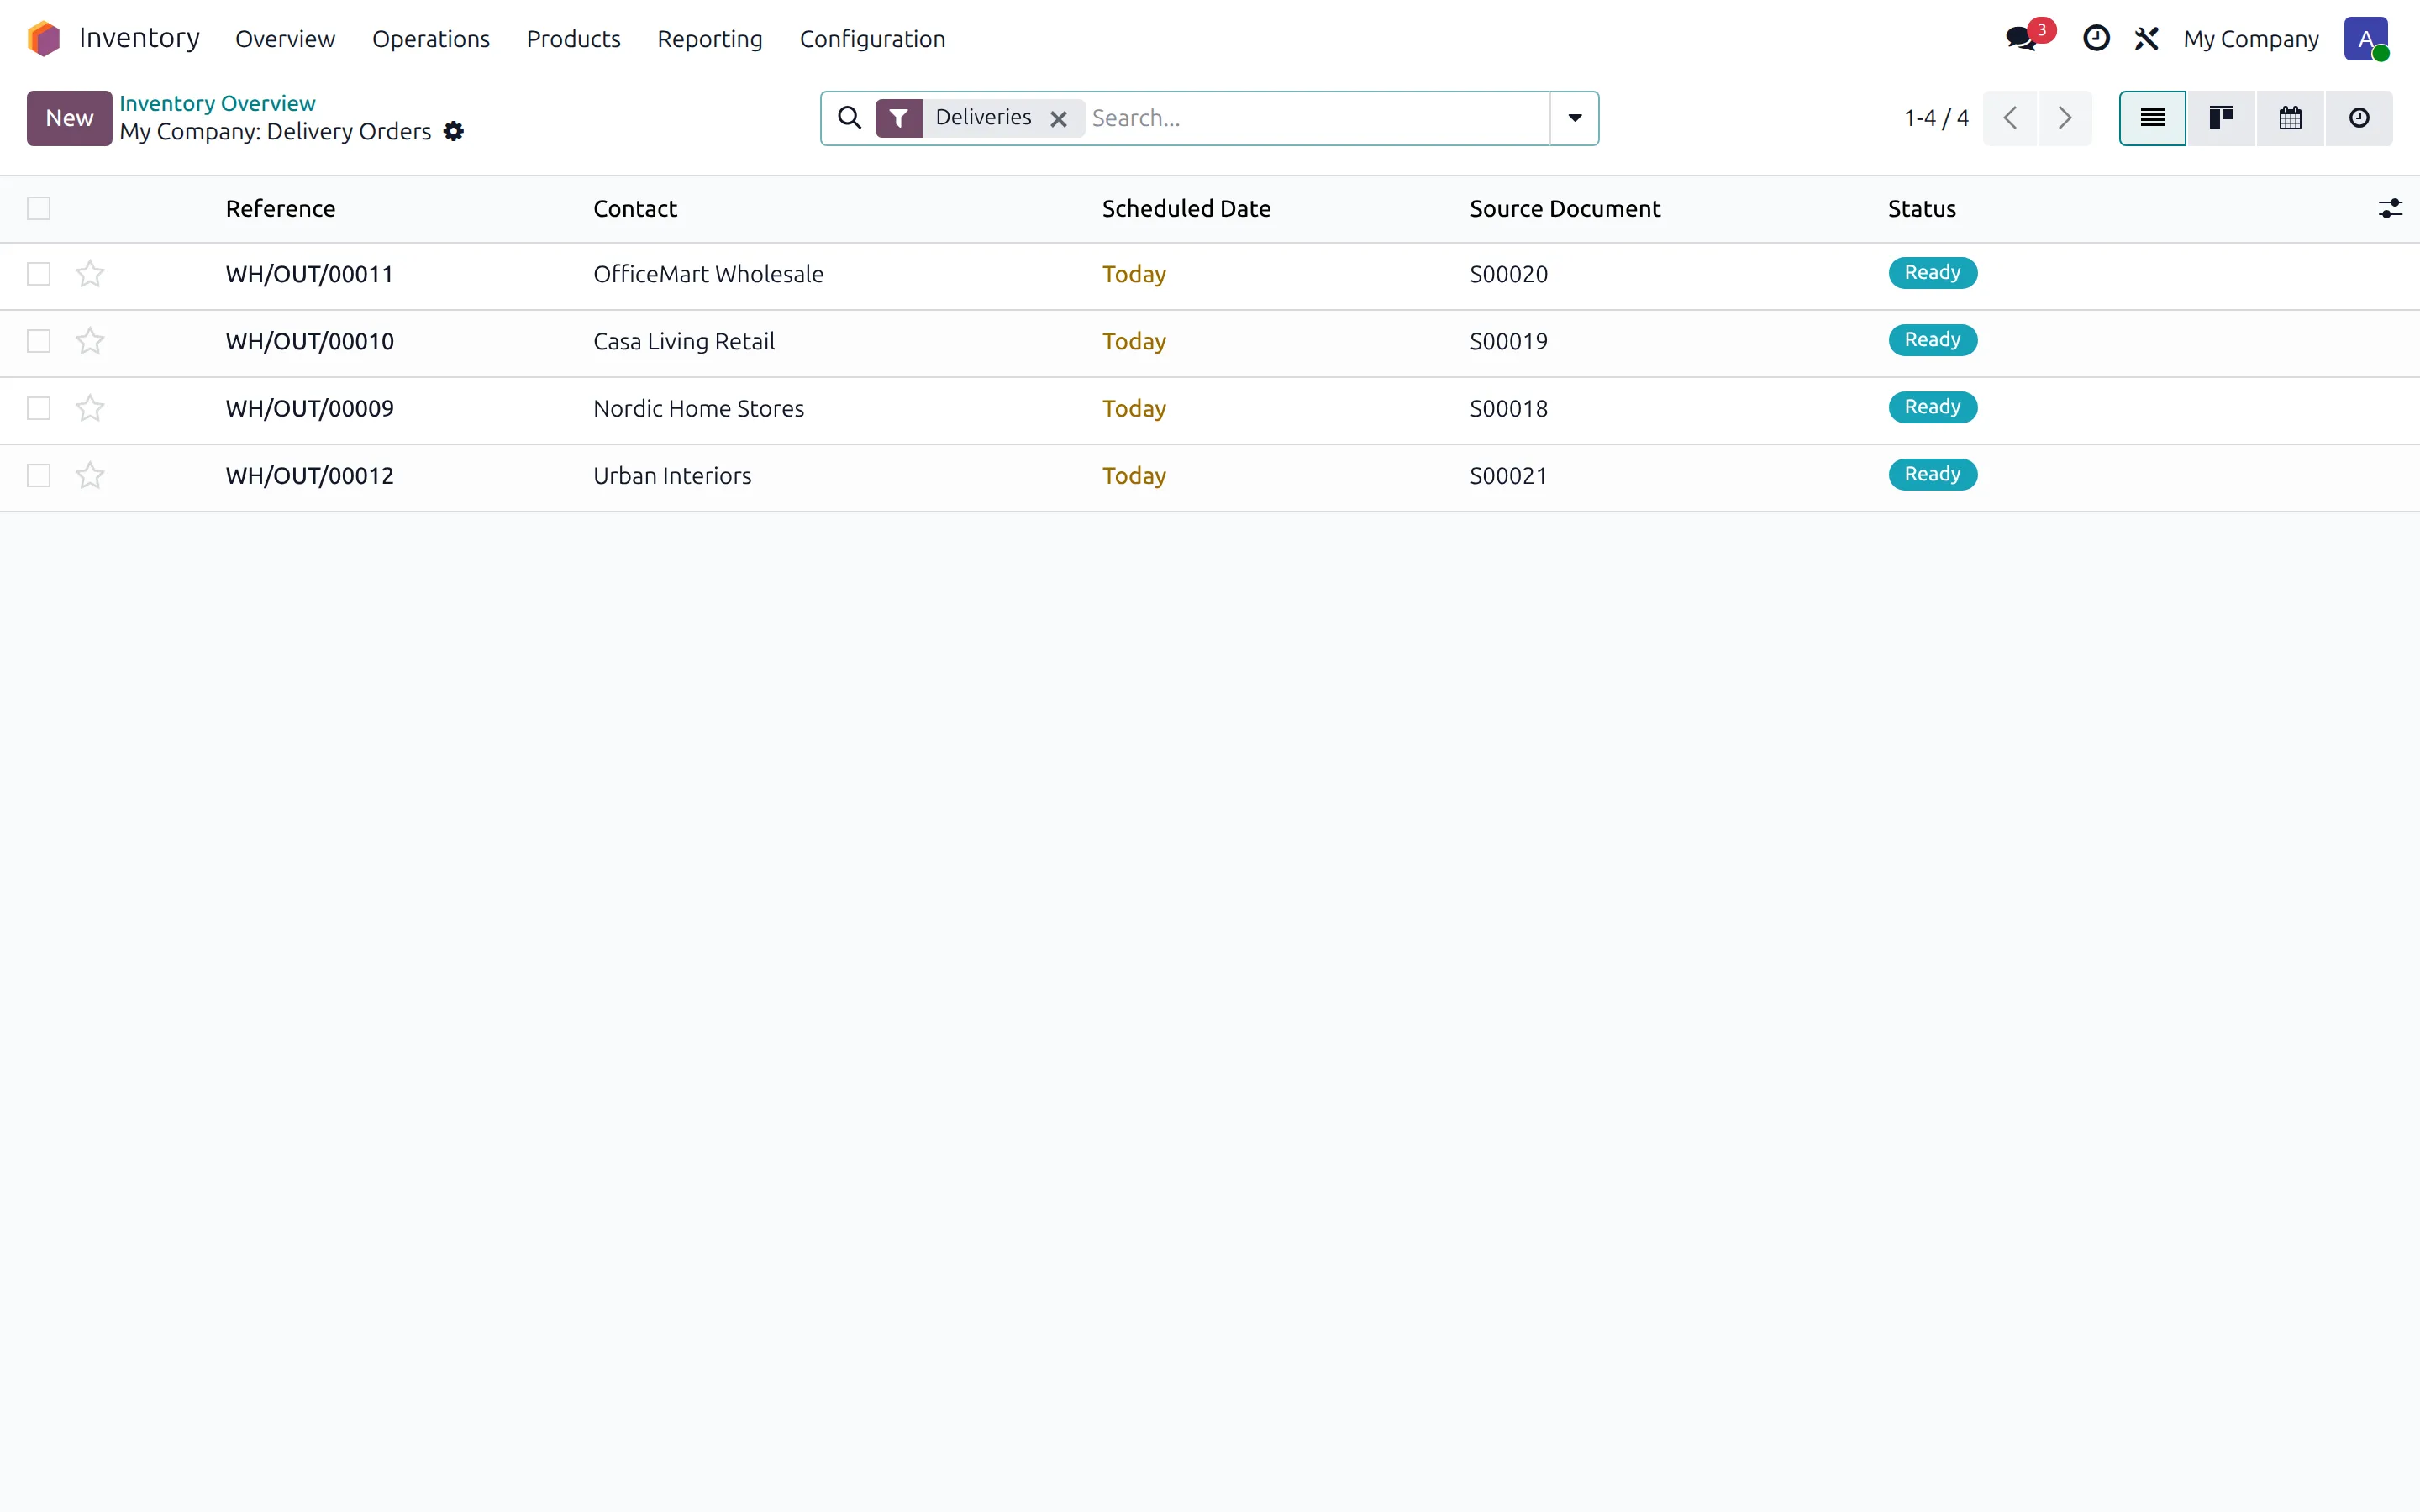
Task: Star the WH/OUT/00010 delivery
Action: point(90,341)
